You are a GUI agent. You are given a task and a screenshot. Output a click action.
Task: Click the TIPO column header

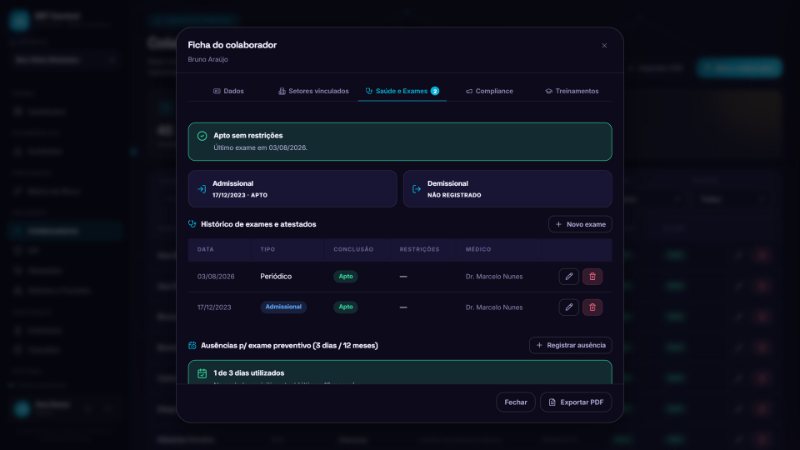pos(268,249)
